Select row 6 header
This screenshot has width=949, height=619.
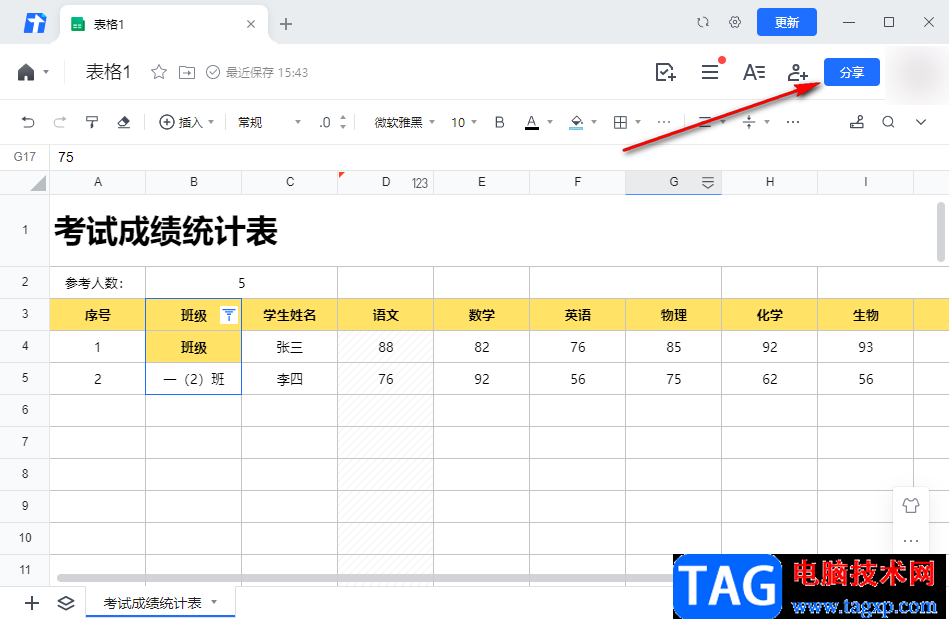pos(25,410)
